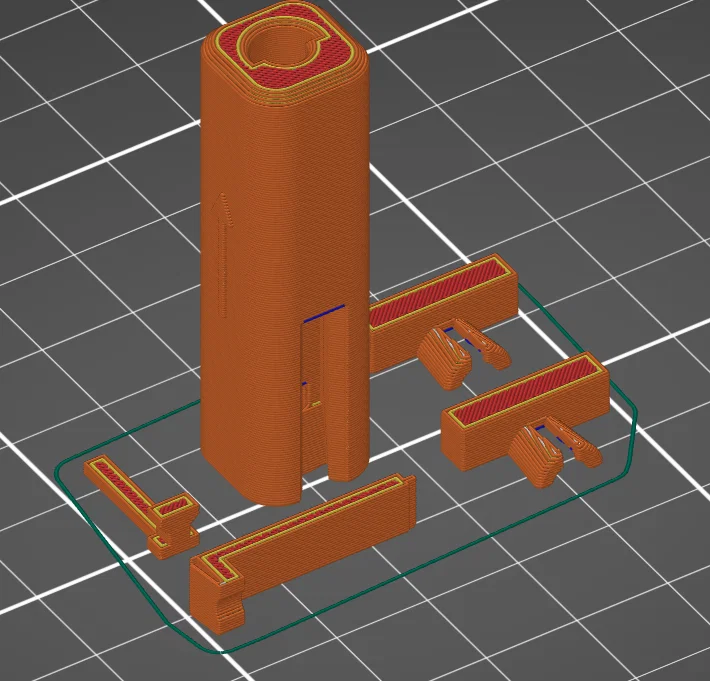This screenshot has height=681, width=710.
Task: Select the small L-shaped bracket part
Action: [141, 505]
